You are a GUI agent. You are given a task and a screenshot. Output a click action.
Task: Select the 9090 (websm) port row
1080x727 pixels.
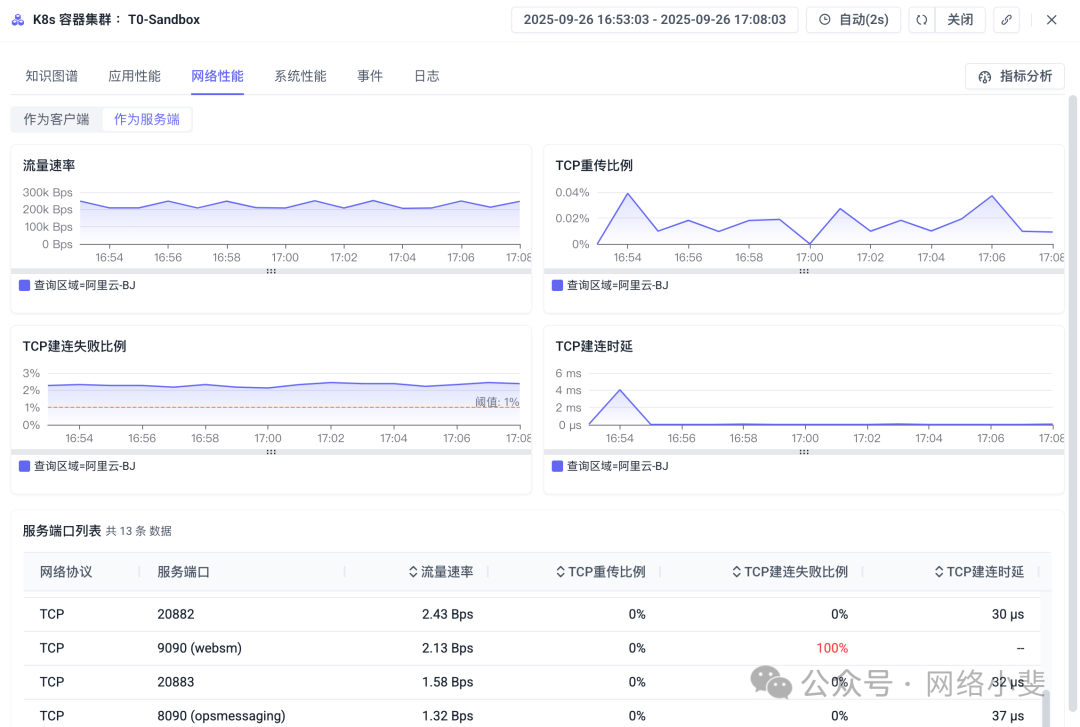(200, 648)
